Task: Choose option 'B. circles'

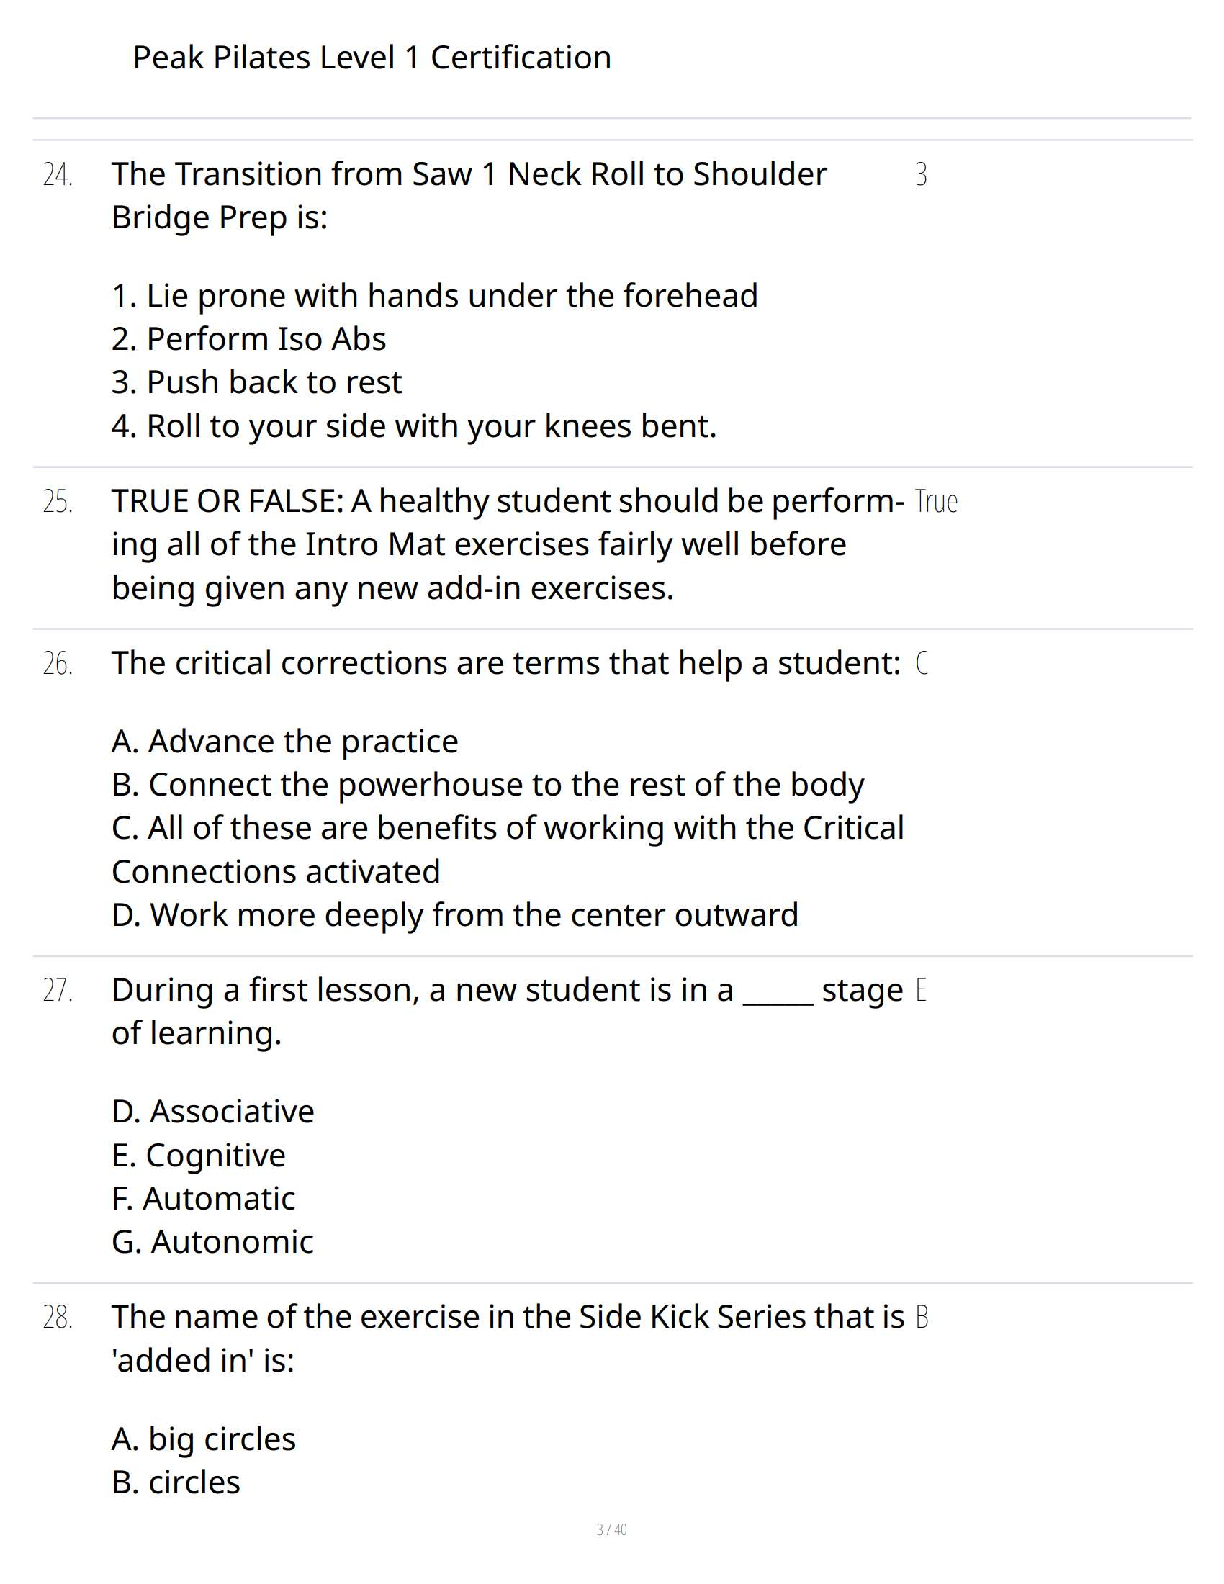Action: click(x=176, y=1482)
